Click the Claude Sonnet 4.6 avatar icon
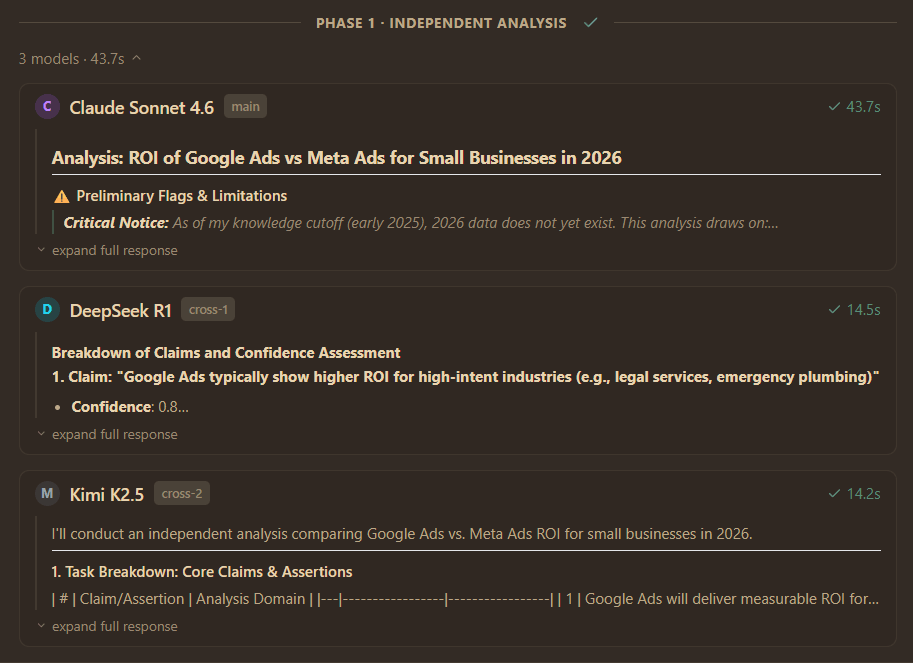913x663 pixels. coord(47,106)
